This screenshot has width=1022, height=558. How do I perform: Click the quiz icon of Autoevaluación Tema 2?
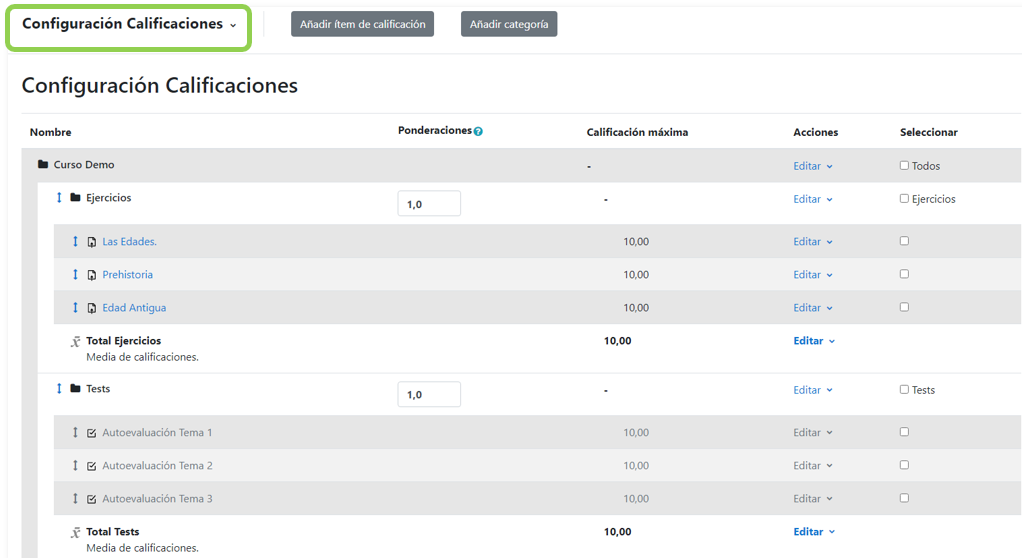92,466
